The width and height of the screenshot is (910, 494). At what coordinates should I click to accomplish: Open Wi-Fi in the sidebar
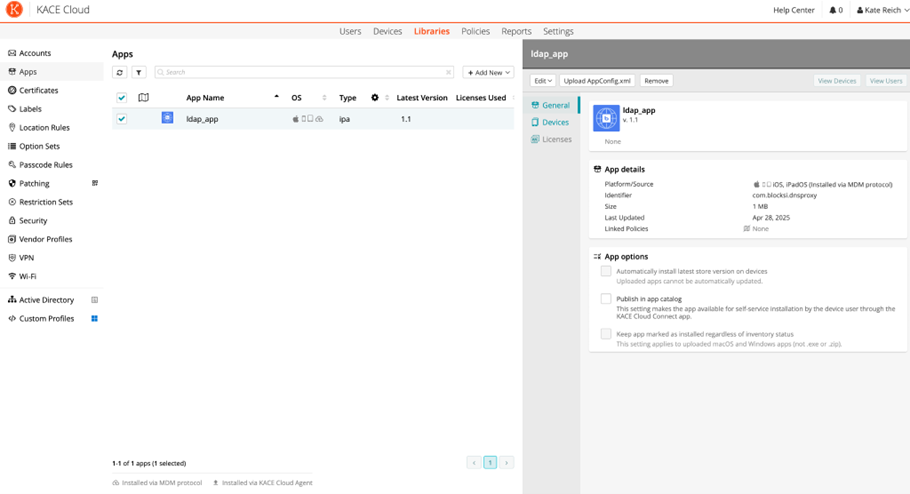pyautogui.click(x=27, y=276)
